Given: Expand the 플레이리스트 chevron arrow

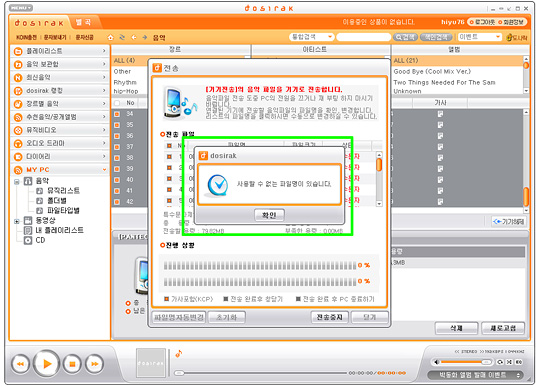Looking at the screenshot, I should pos(104,51).
